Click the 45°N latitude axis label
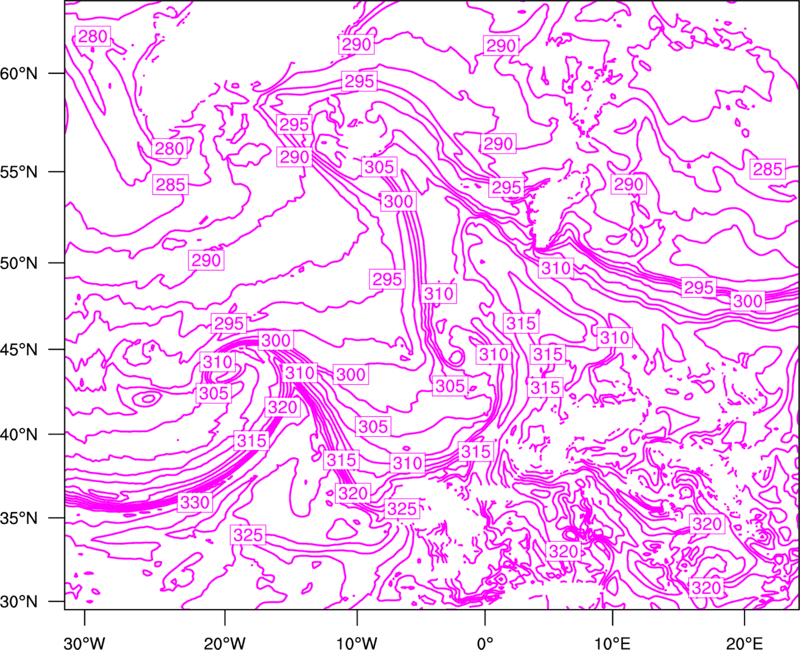Screen dimensions: 800x650 (x=19, y=349)
